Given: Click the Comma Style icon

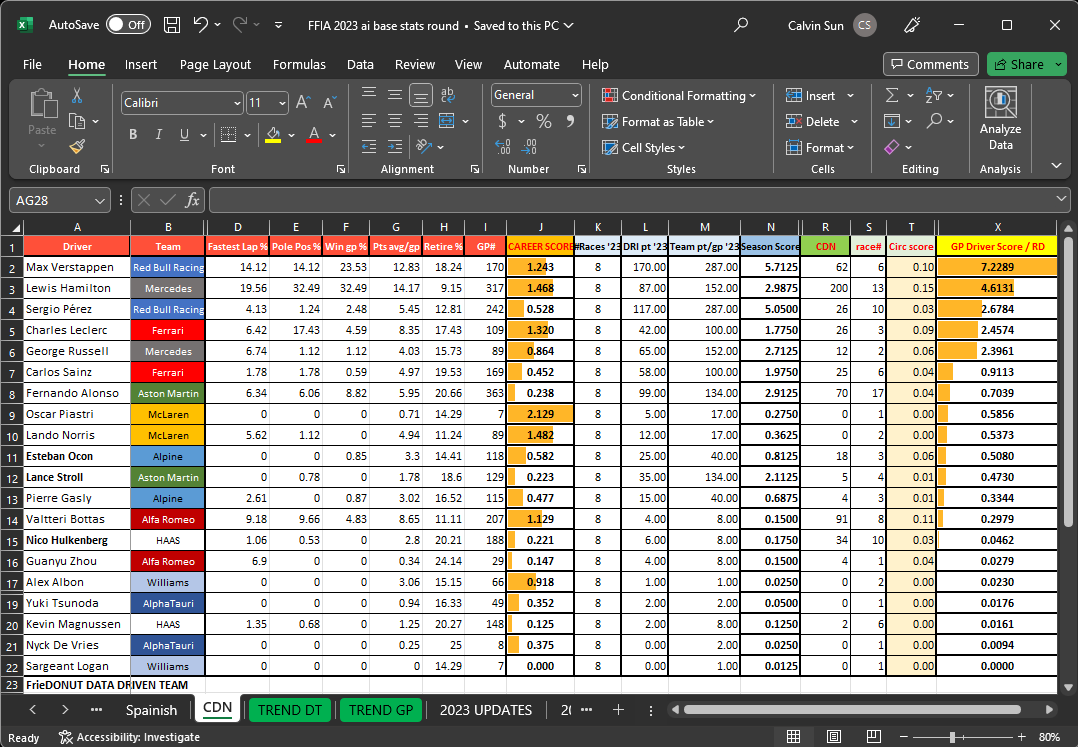Looking at the screenshot, I should pos(570,122).
